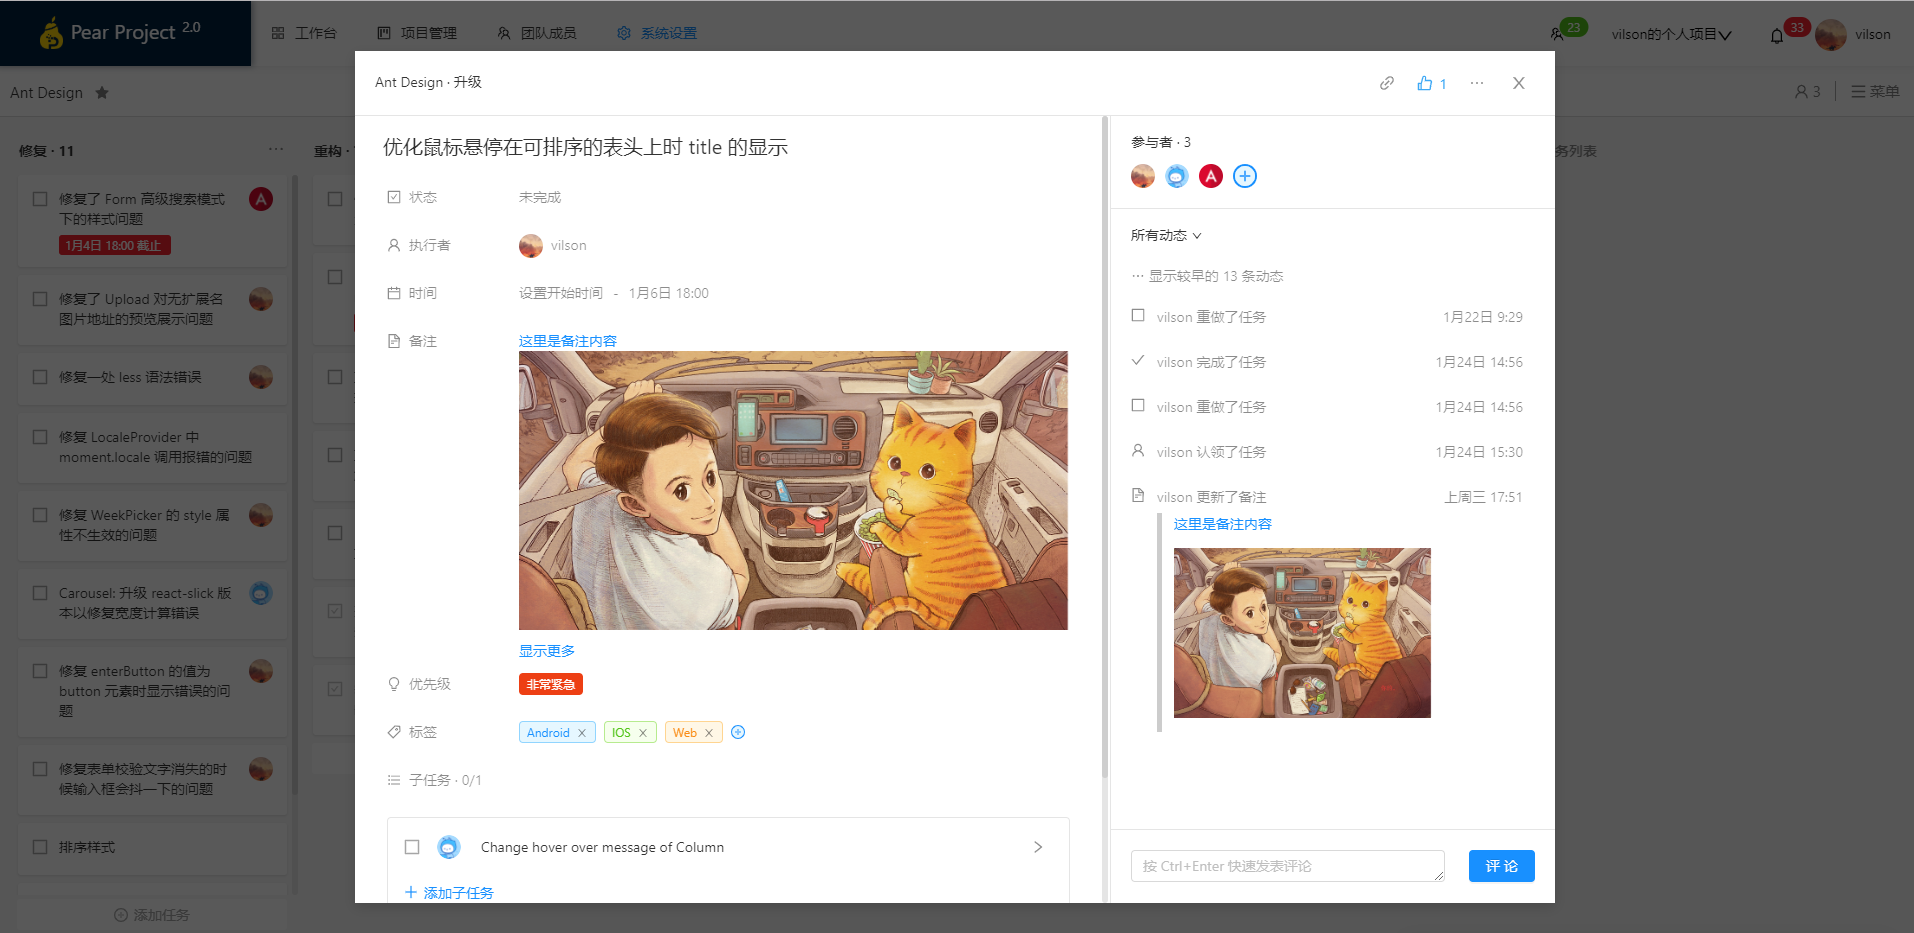Click the comment input field
This screenshot has width=1914, height=933.
(x=1288, y=866)
